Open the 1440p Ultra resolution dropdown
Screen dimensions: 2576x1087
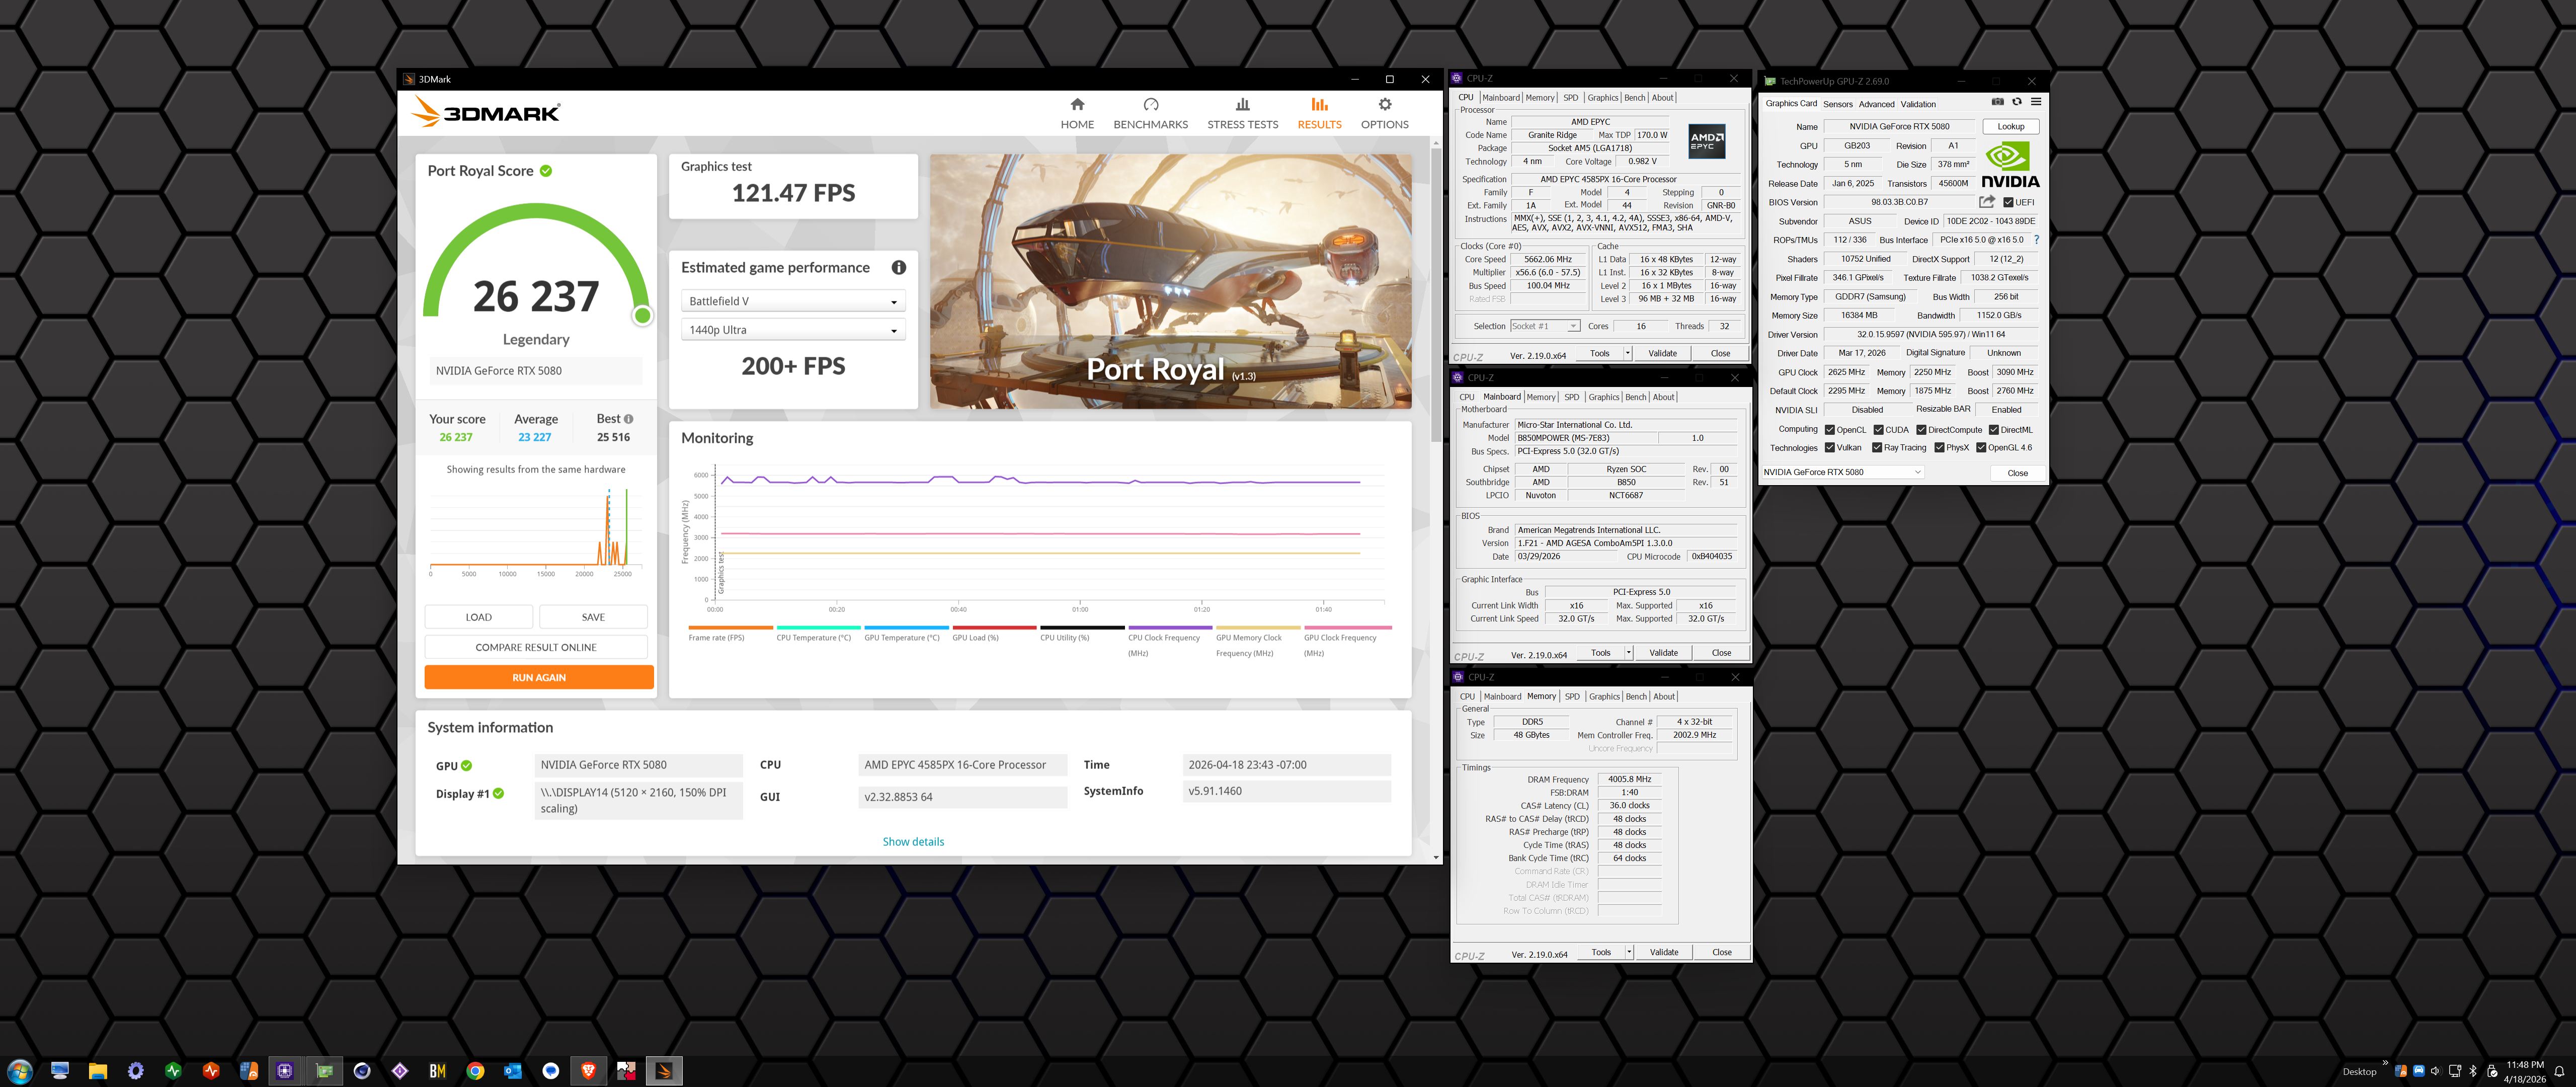pyautogui.click(x=793, y=330)
